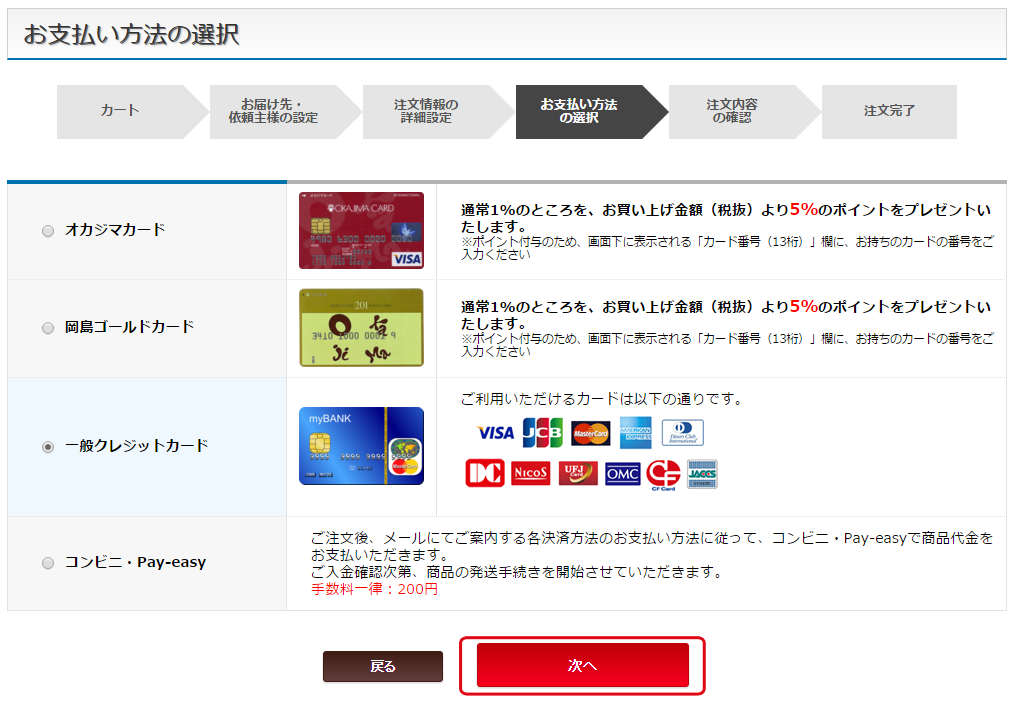Click the JCB card logo
1010x702 pixels.
click(542, 432)
